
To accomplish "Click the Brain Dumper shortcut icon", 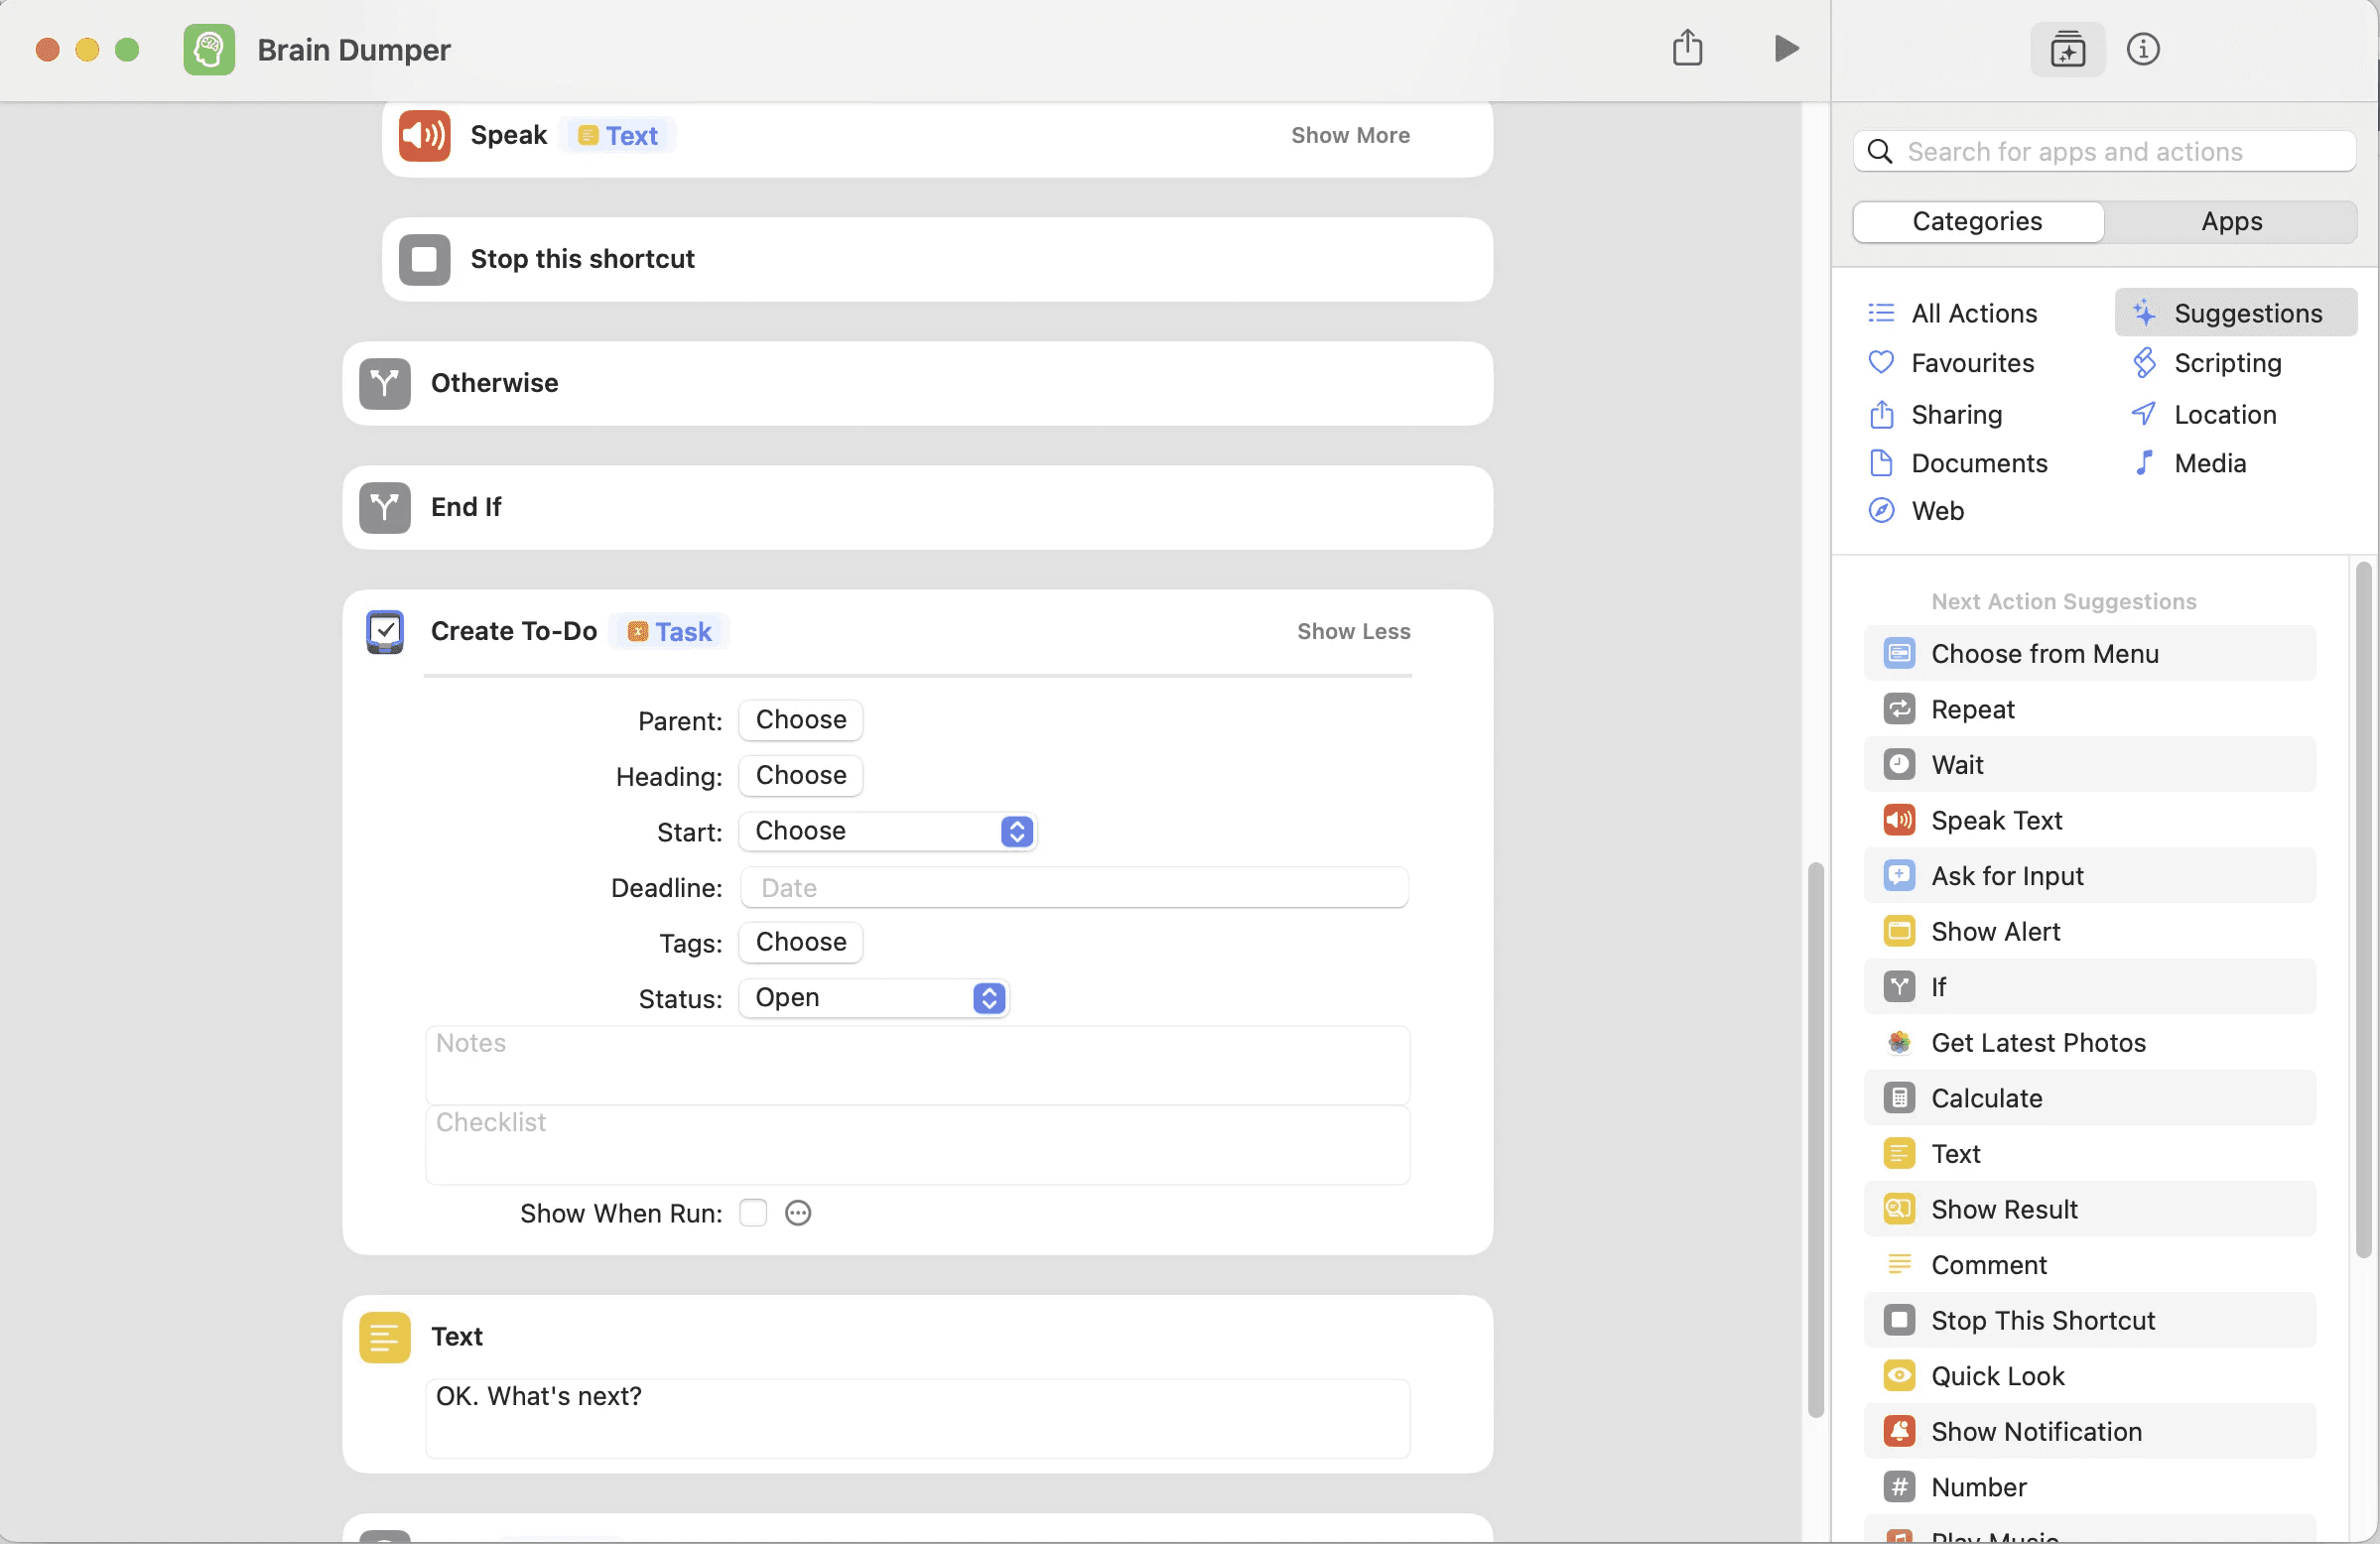I will (209, 49).
